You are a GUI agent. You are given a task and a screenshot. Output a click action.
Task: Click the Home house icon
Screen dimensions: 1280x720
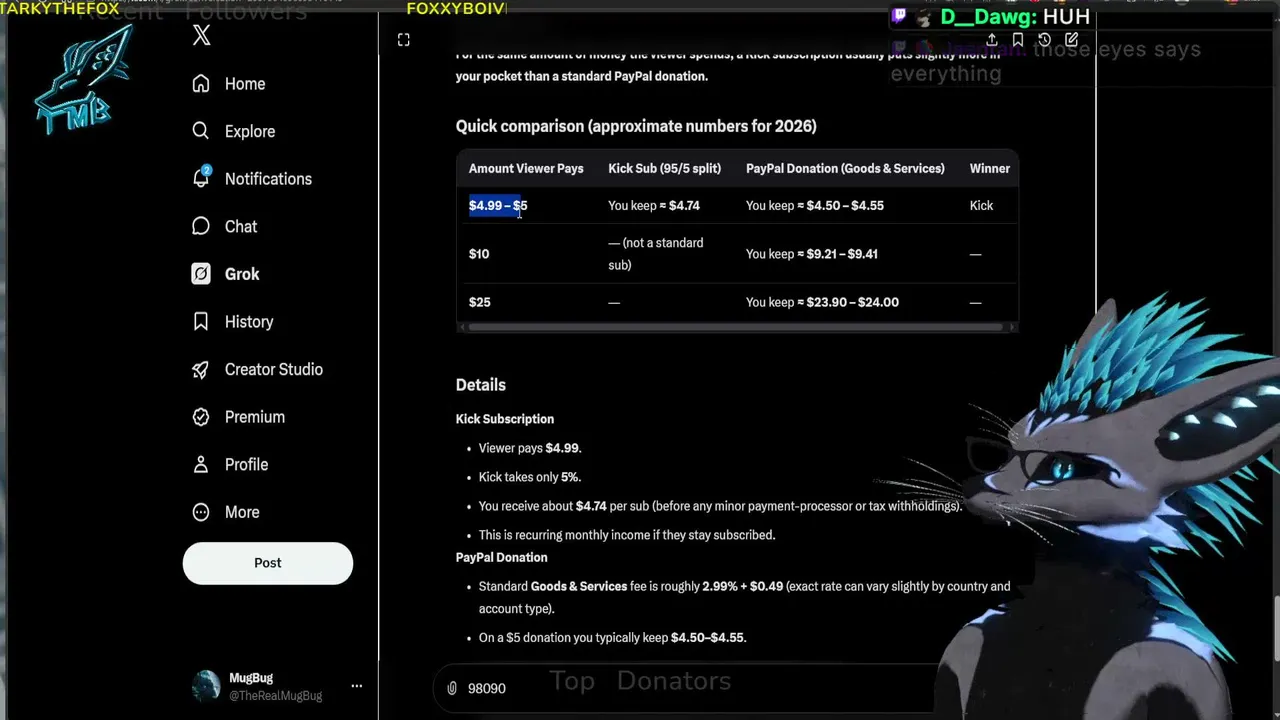201,84
